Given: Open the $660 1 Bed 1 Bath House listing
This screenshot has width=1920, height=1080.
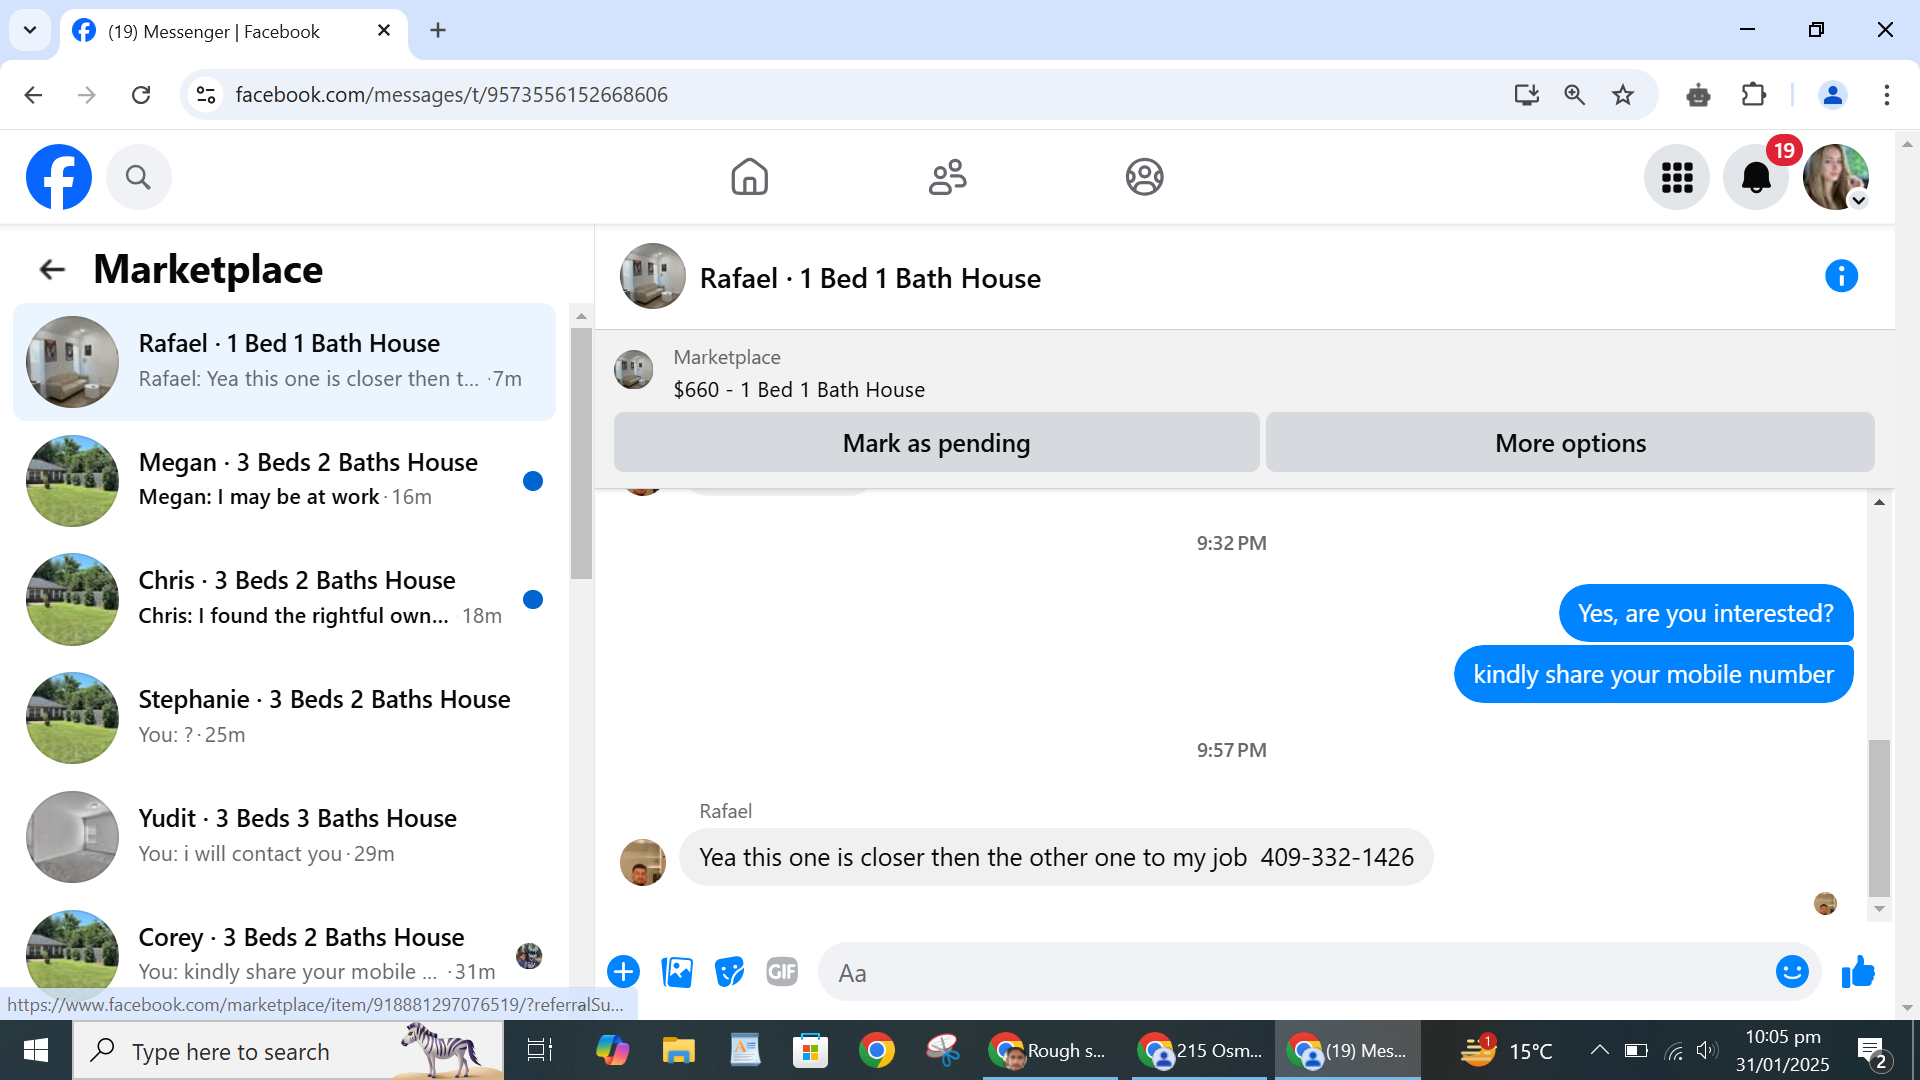Looking at the screenshot, I should (799, 389).
